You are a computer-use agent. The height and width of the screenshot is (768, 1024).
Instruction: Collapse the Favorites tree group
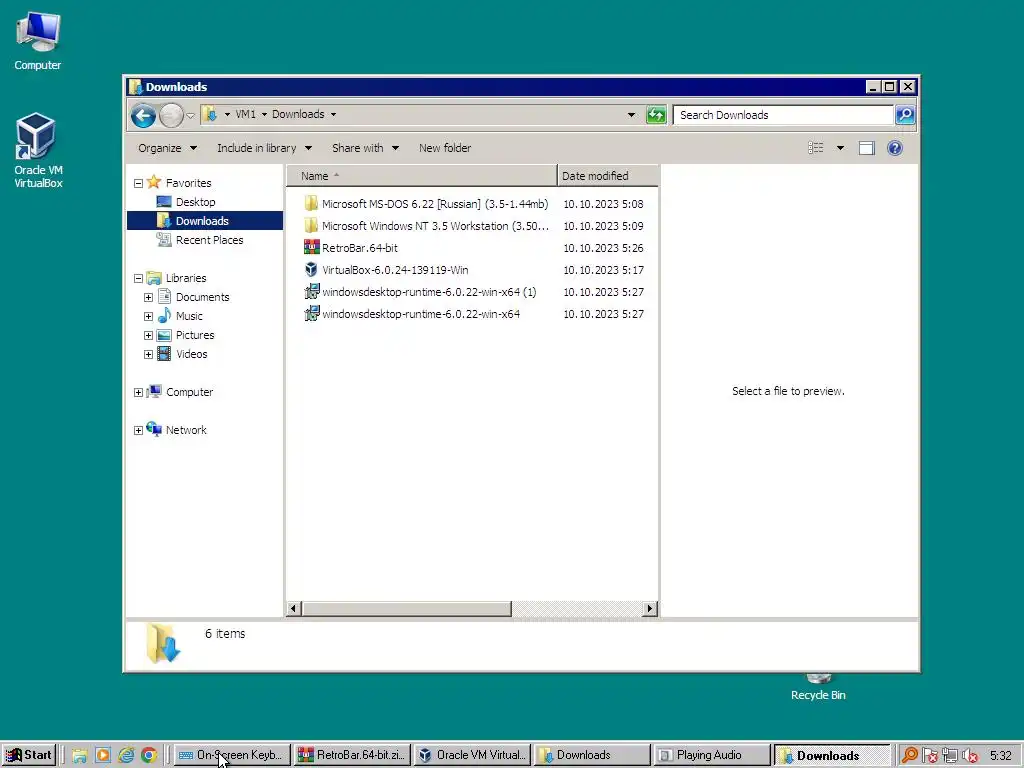[x=138, y=184]
